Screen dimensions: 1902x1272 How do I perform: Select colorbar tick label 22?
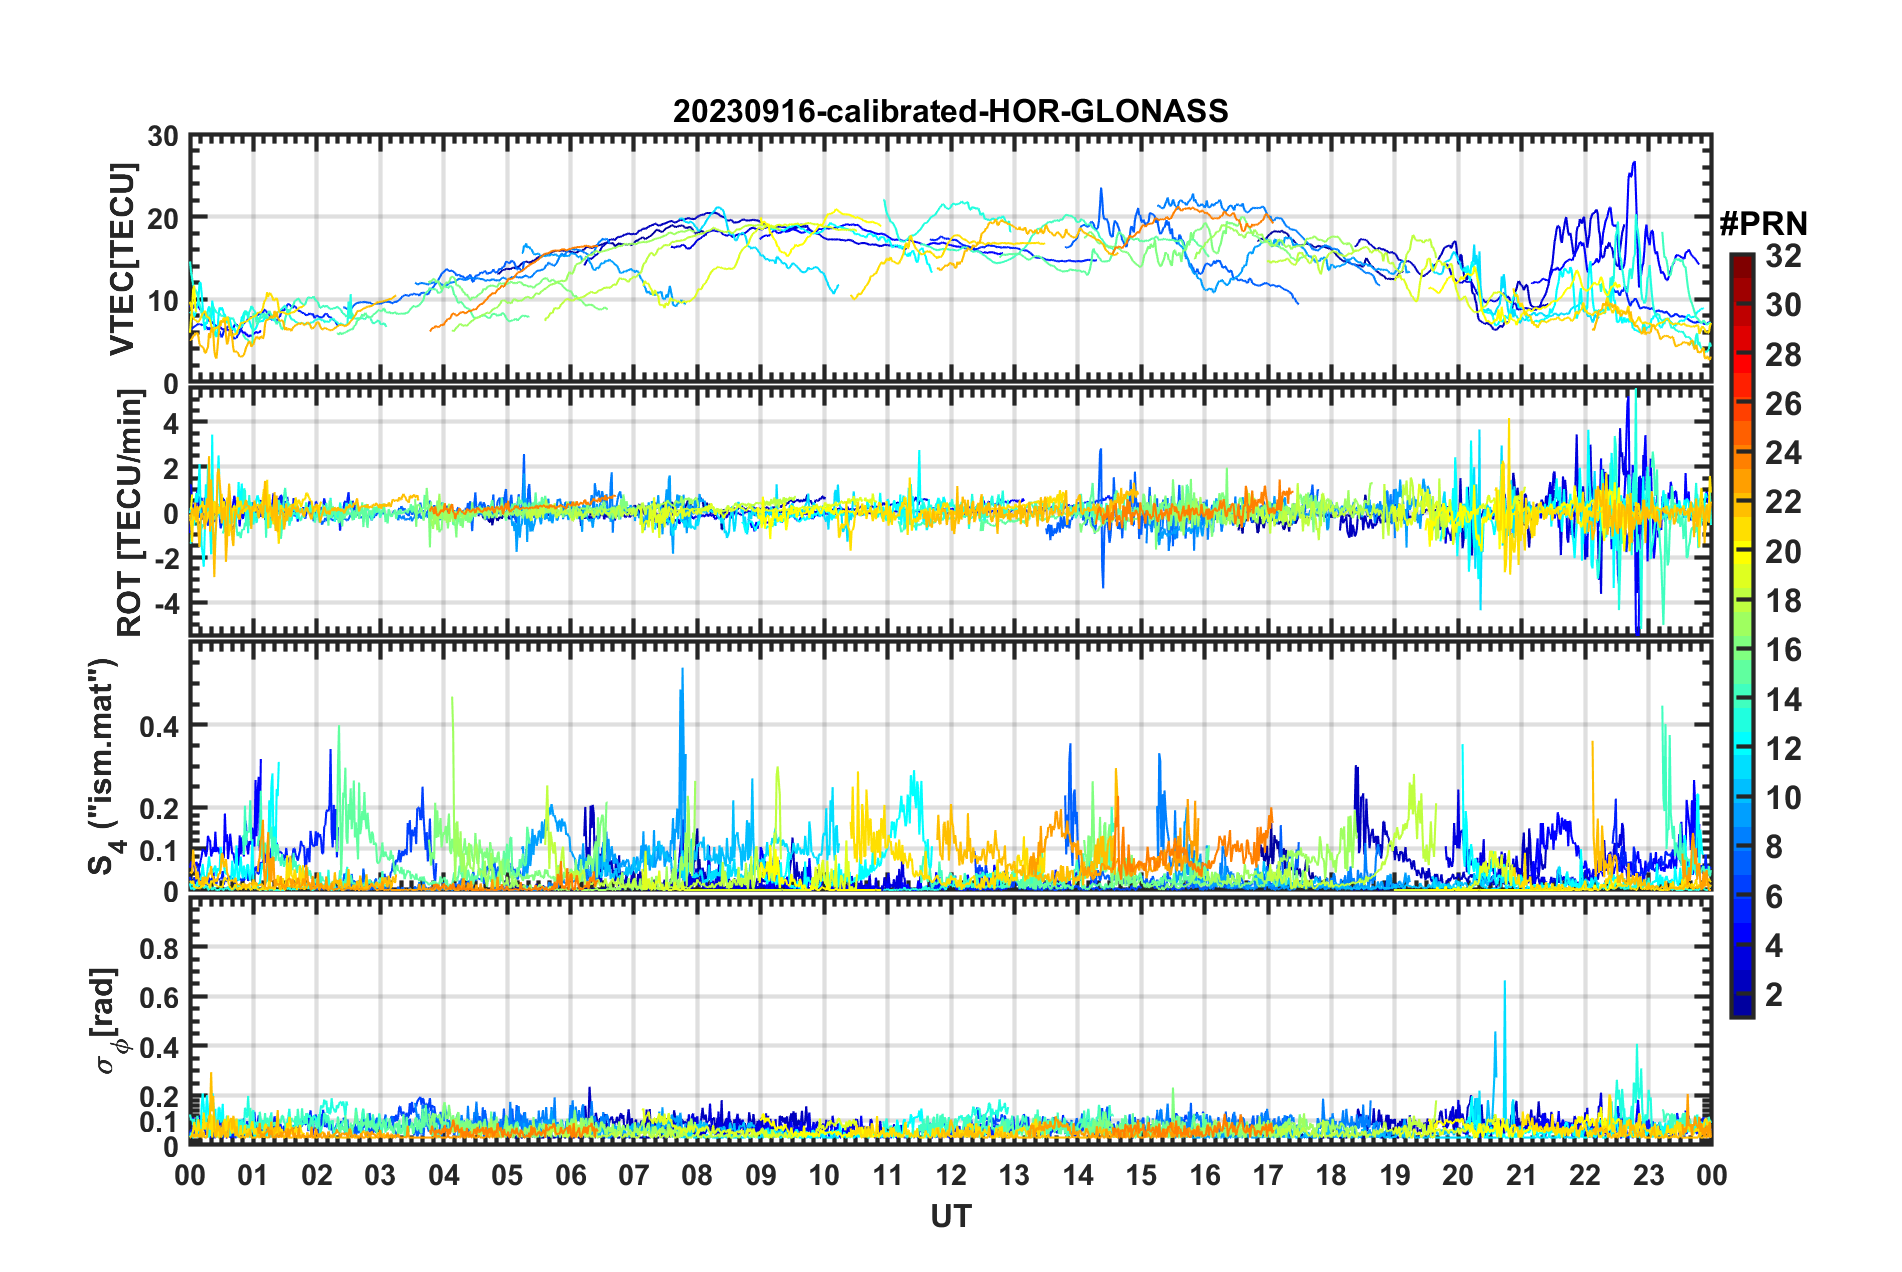point(1783,502)
